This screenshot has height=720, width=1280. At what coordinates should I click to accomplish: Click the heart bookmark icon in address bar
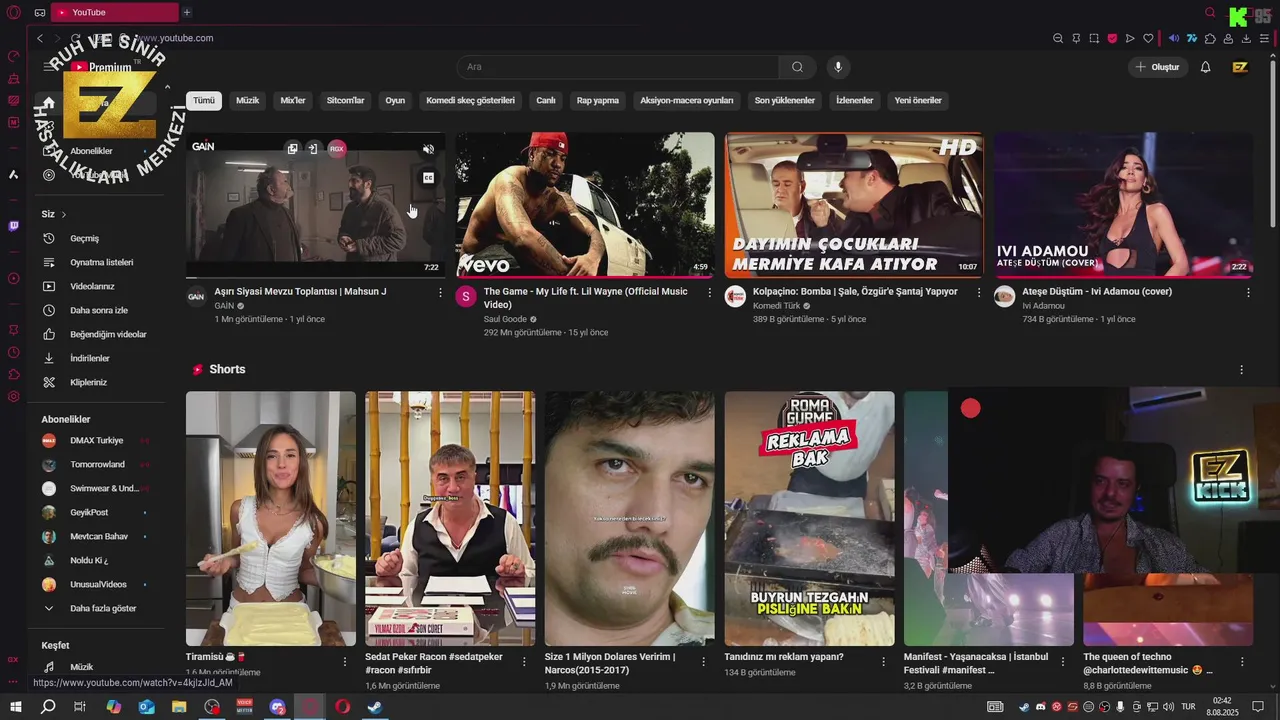pyautogui.click(x=1148, y=39)
